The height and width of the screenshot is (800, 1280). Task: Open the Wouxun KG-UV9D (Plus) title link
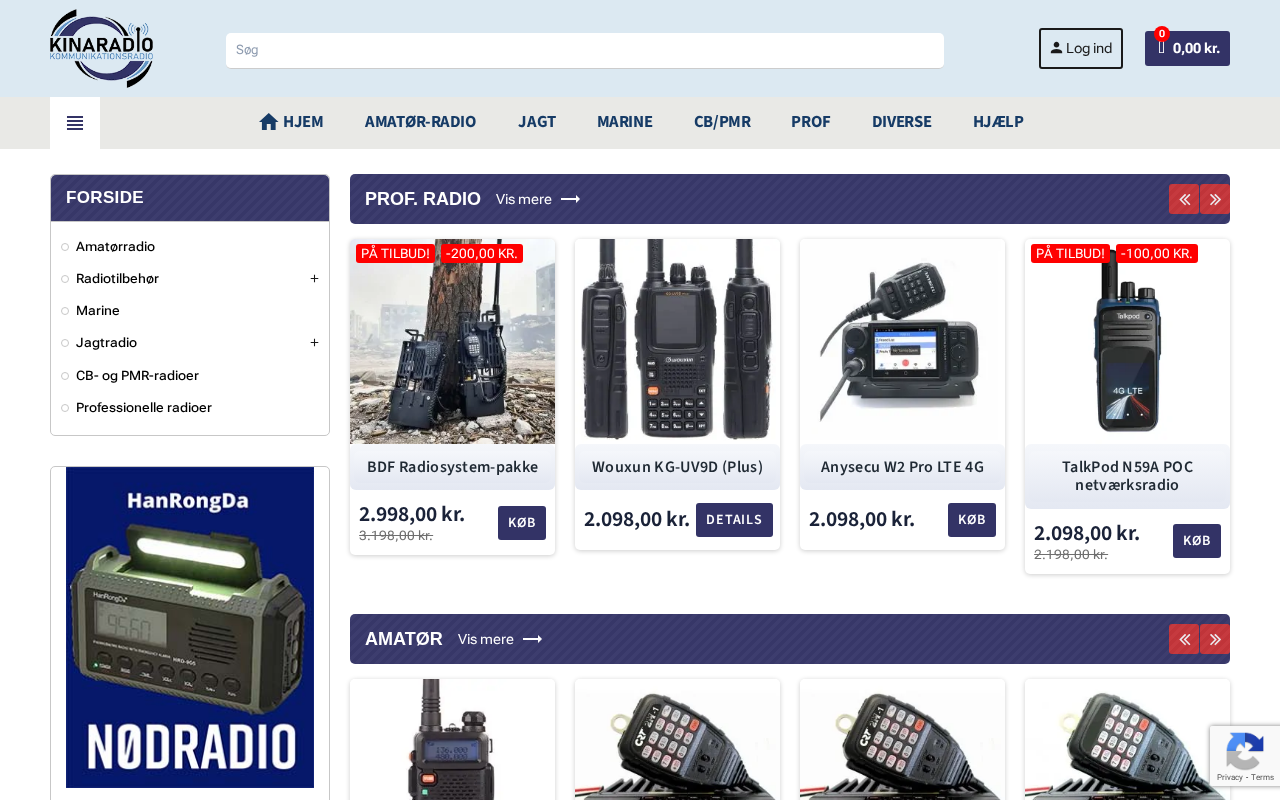677,467
